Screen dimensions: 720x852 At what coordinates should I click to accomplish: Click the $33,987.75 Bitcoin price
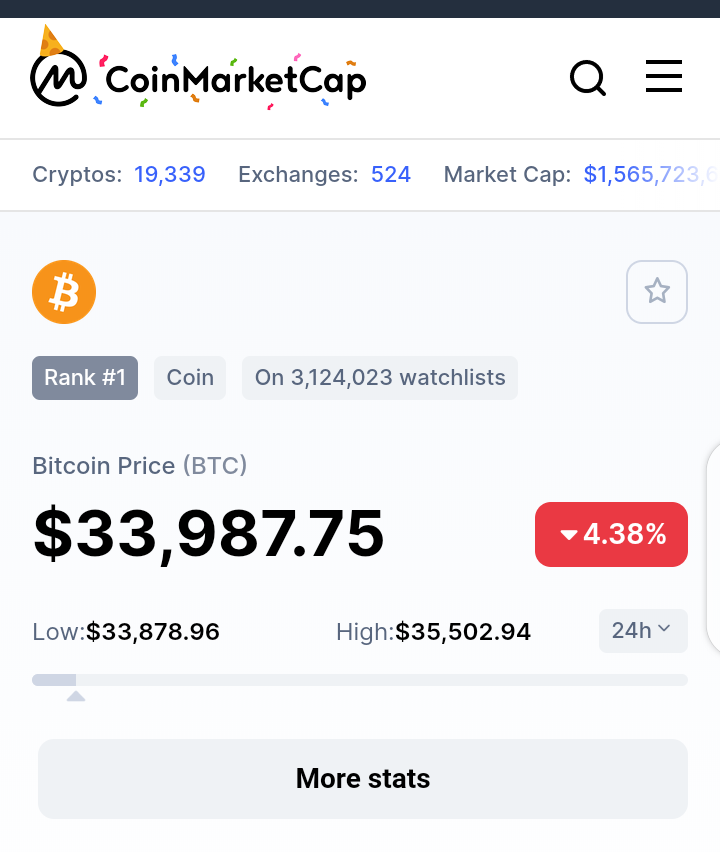209,534
